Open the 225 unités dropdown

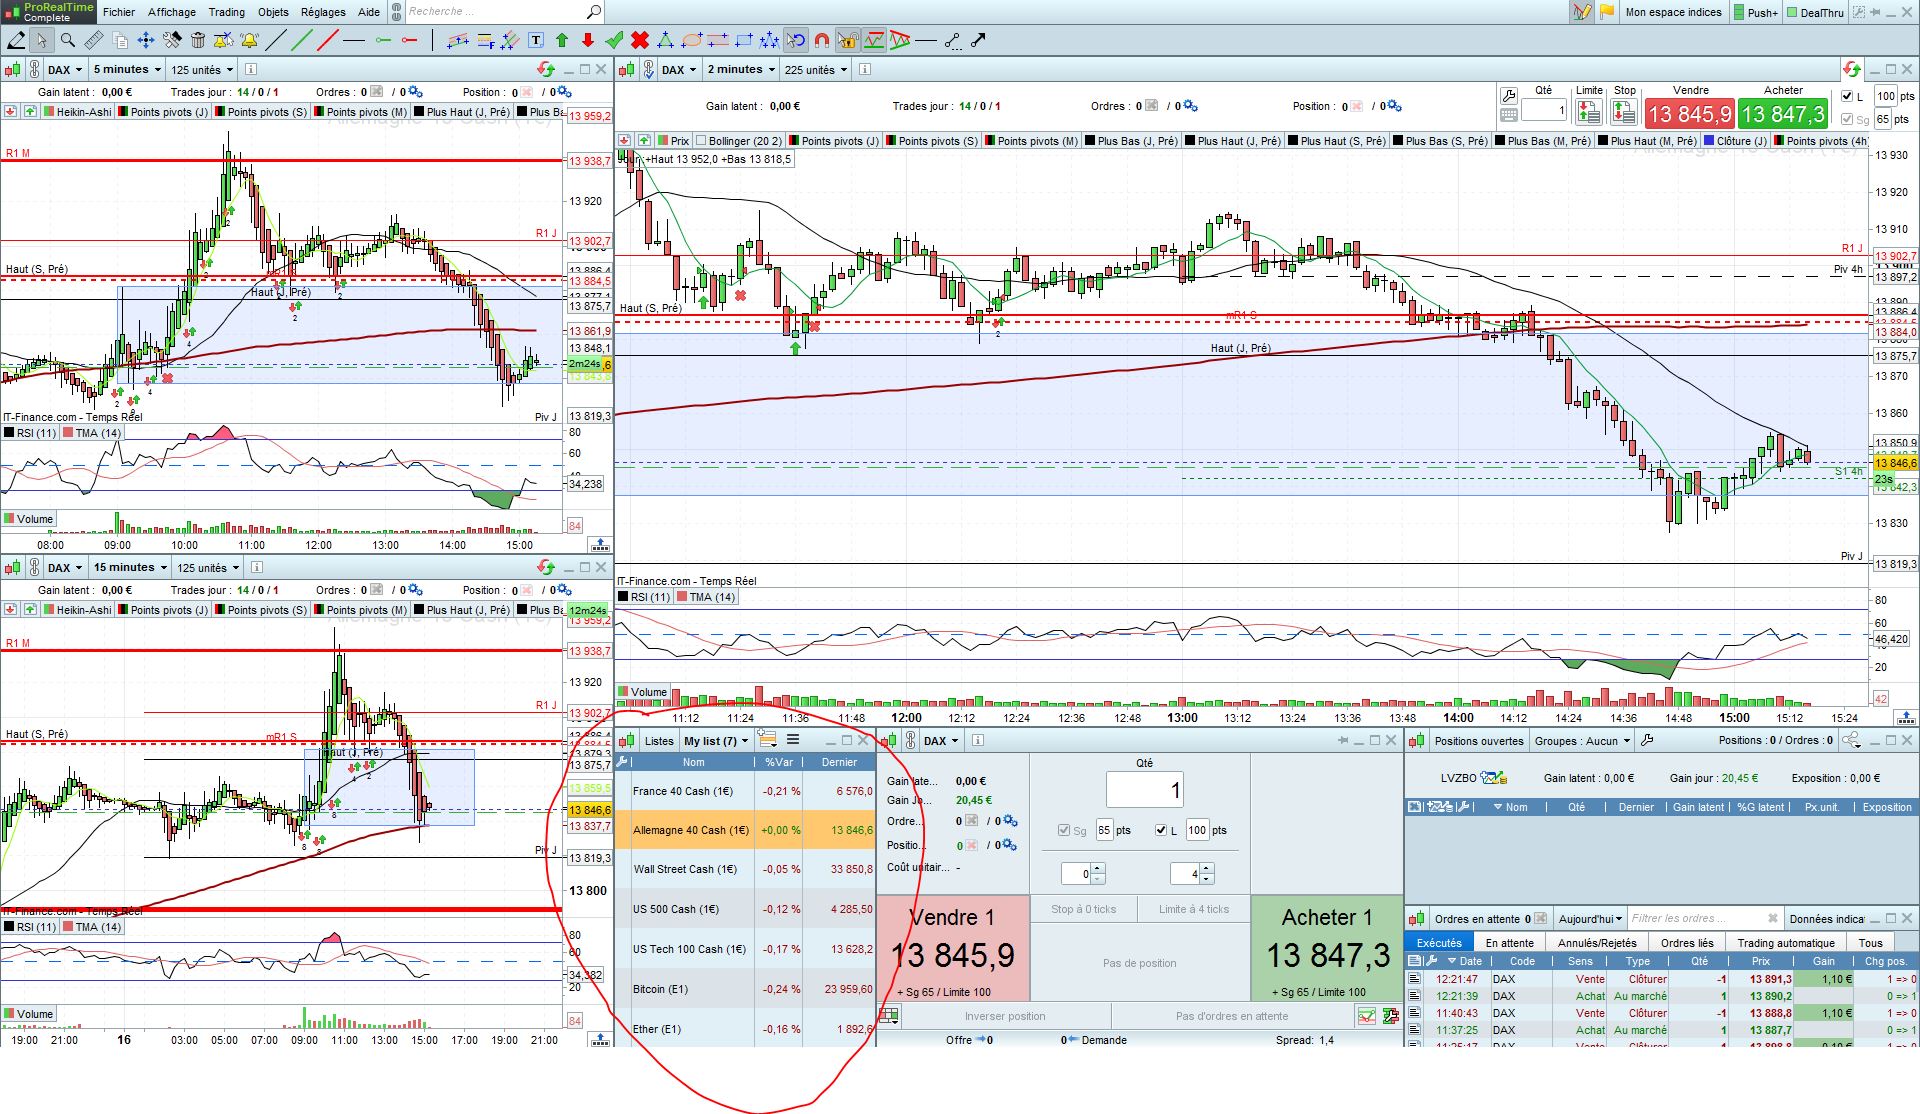[816, 69]
